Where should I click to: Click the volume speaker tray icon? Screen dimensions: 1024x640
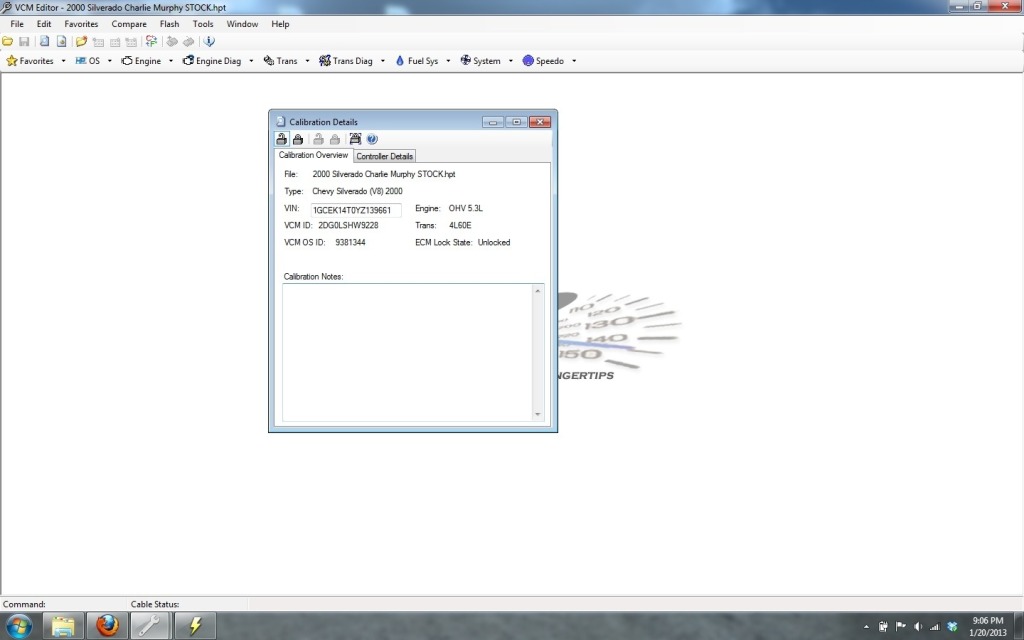(x=918, y=626)
